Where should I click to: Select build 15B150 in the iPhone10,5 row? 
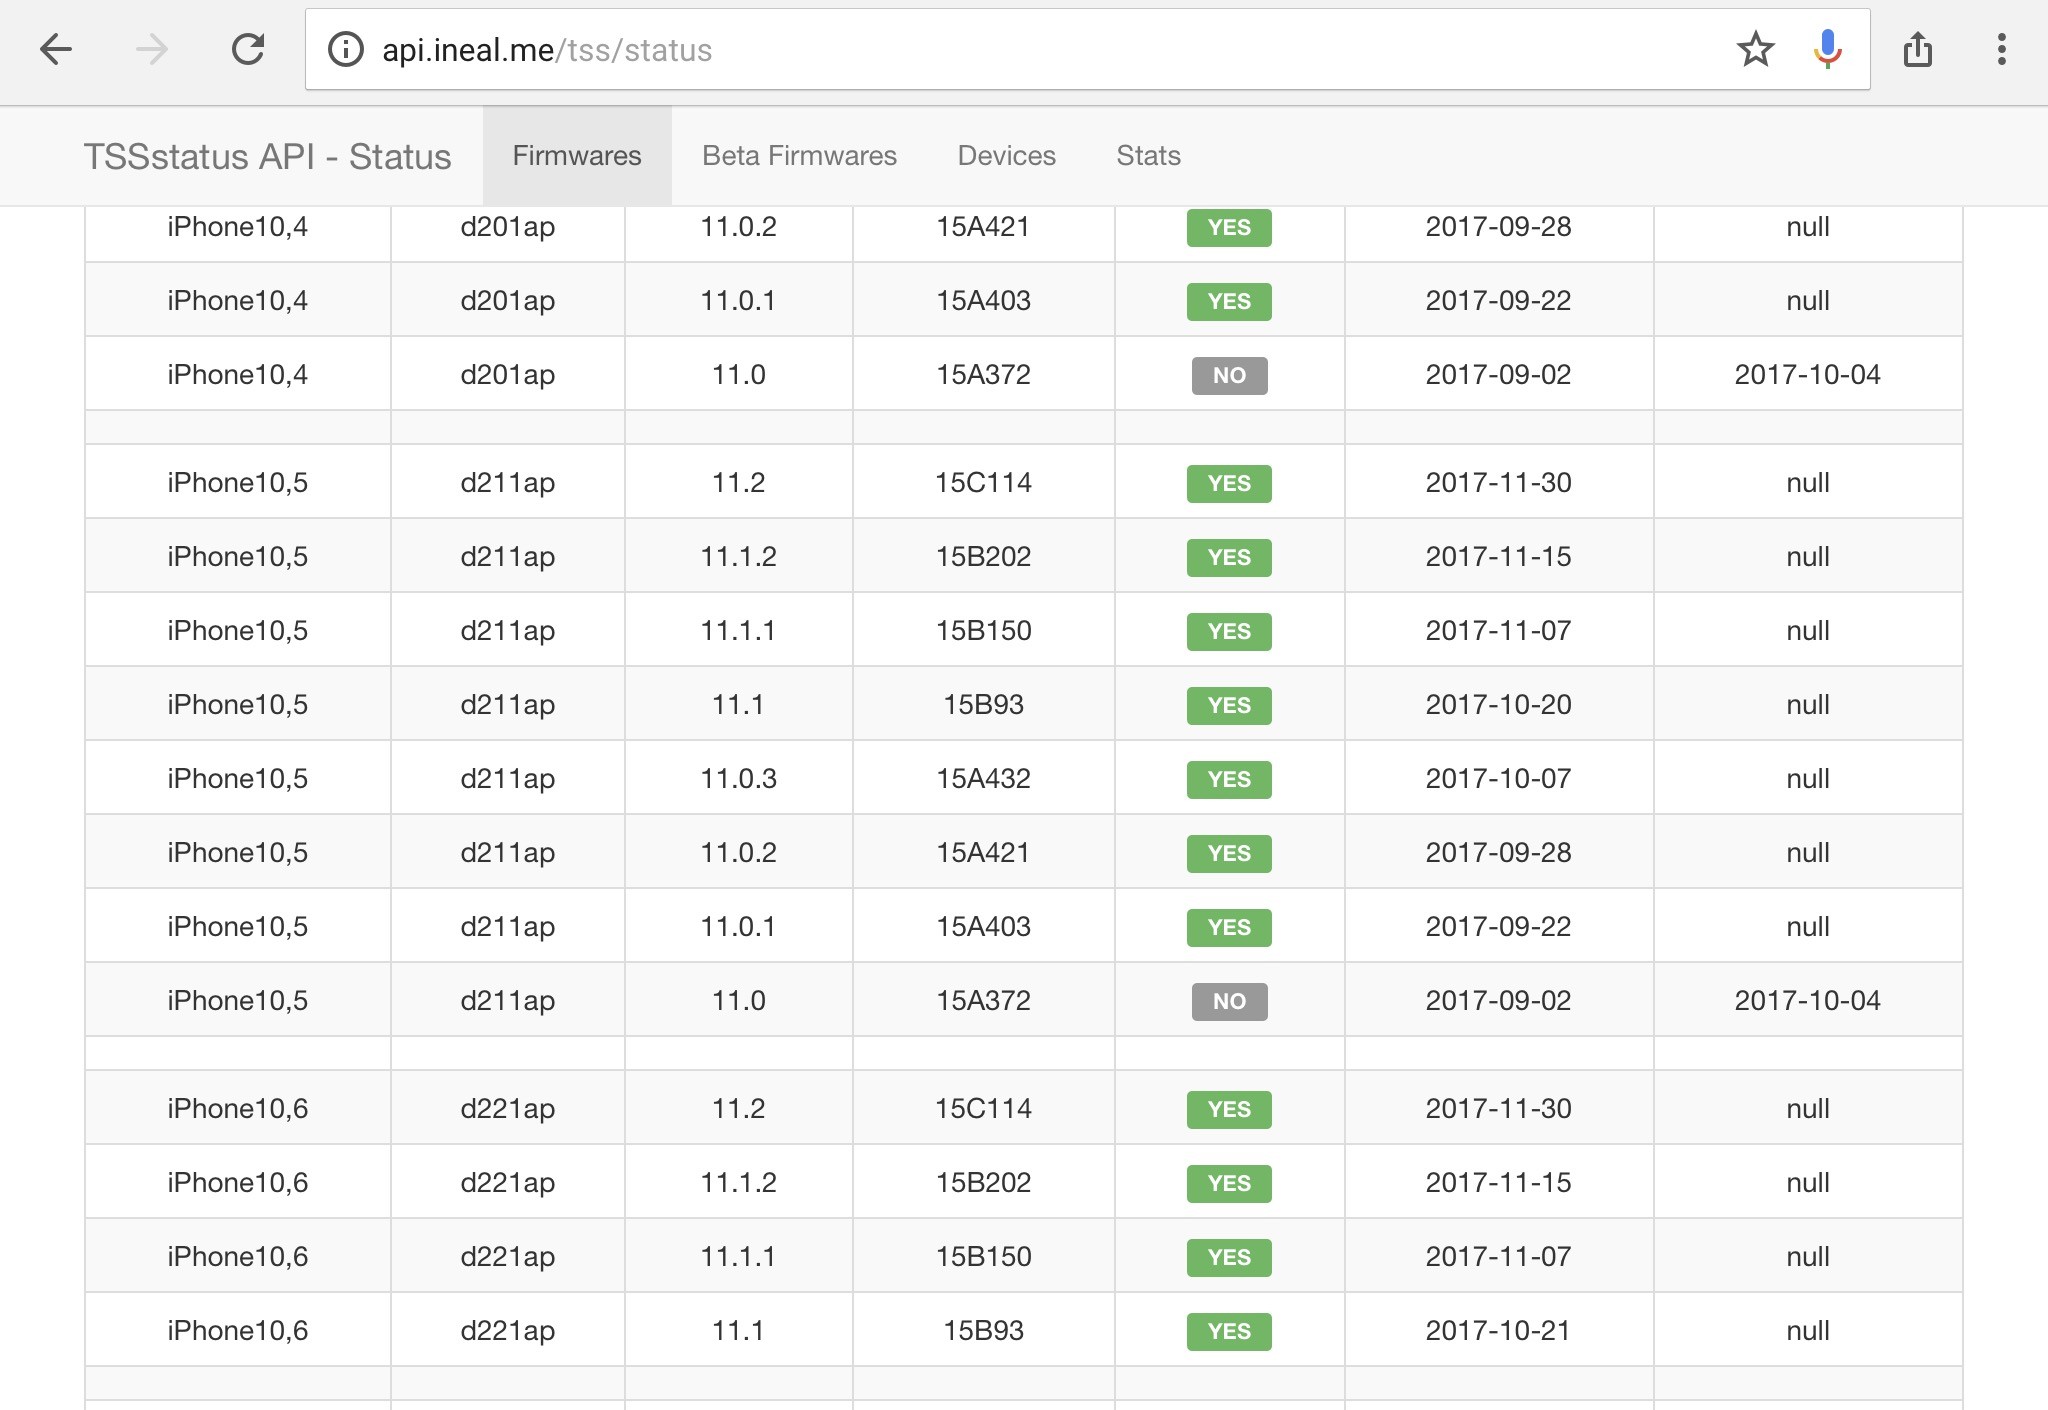coord(983,631)
